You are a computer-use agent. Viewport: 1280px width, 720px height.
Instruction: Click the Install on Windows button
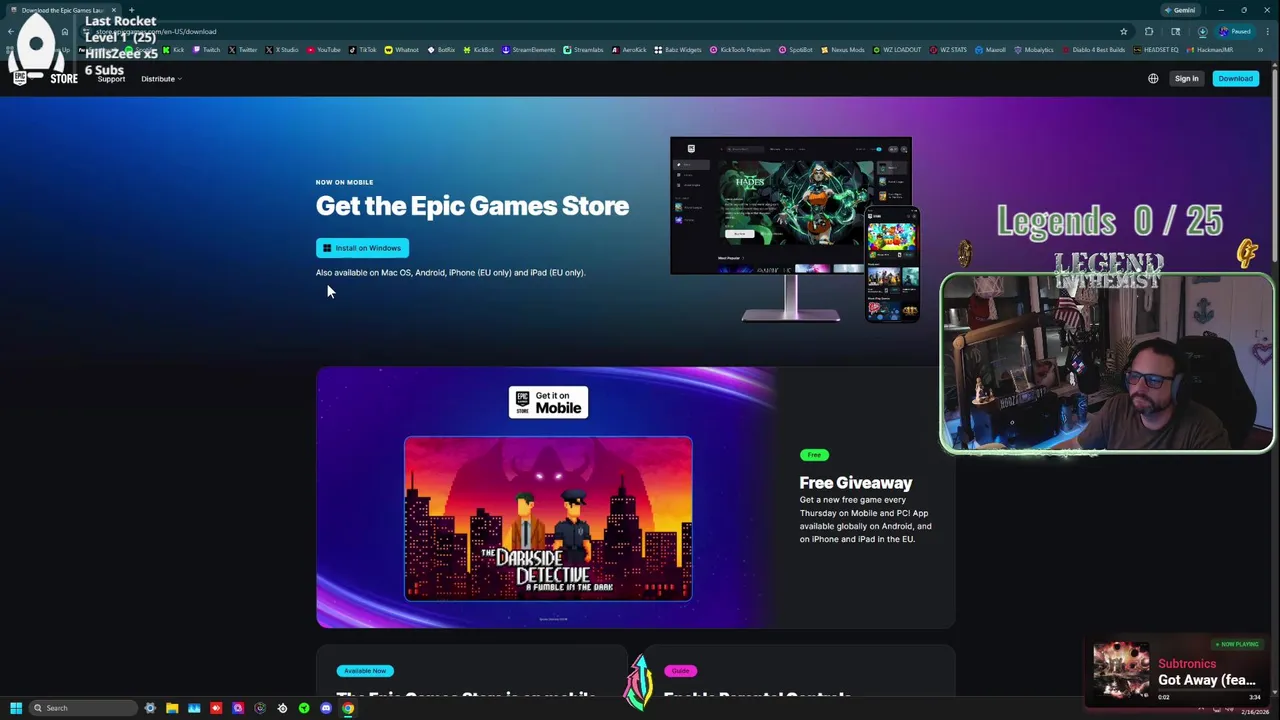click(362, 248)
